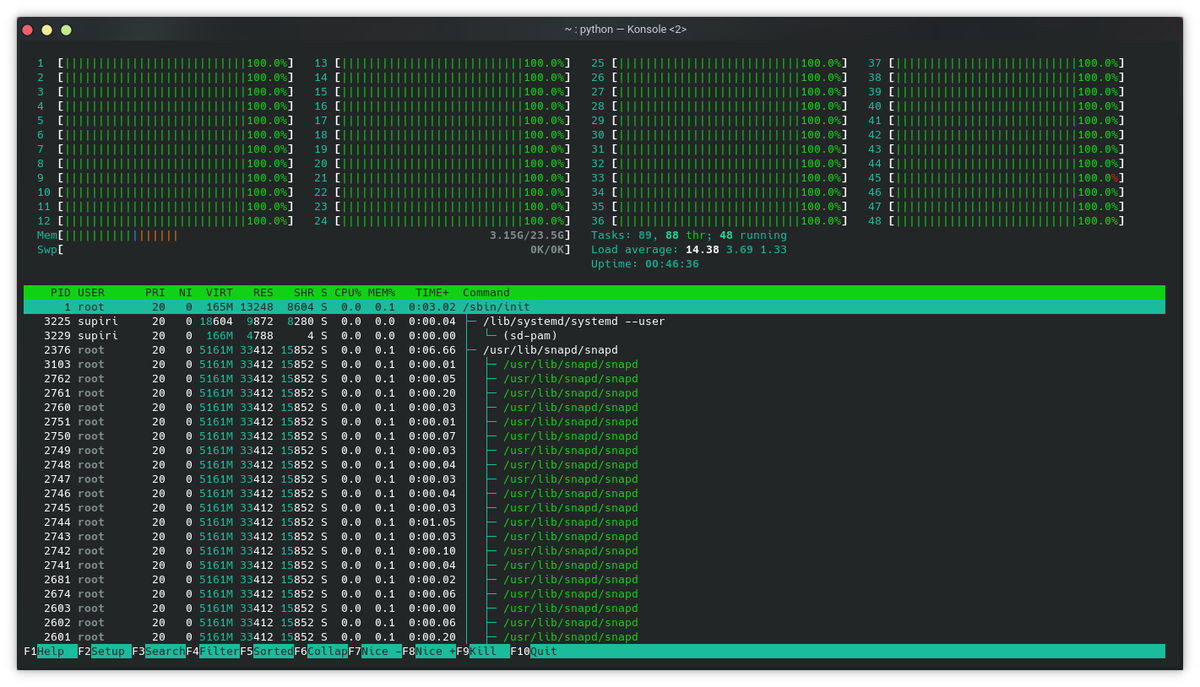Click the CPU 45 usage meter
This screenshot has width=1200, height=687.
[996, 178]
